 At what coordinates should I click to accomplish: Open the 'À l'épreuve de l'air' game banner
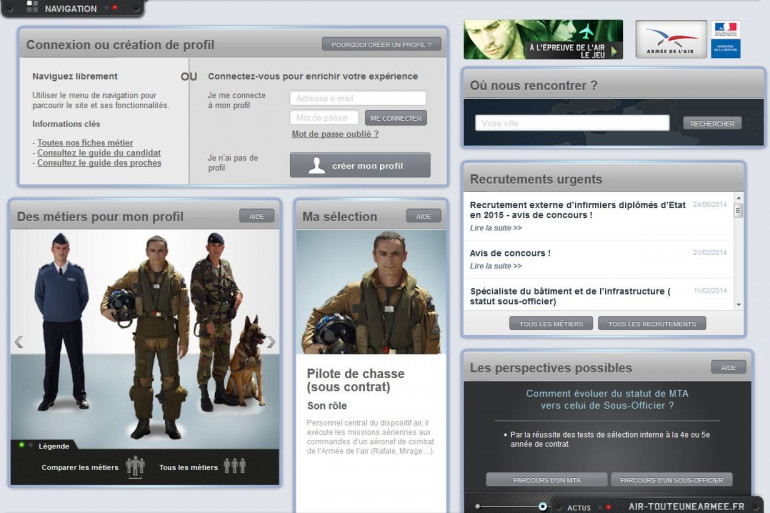point(543,39)
